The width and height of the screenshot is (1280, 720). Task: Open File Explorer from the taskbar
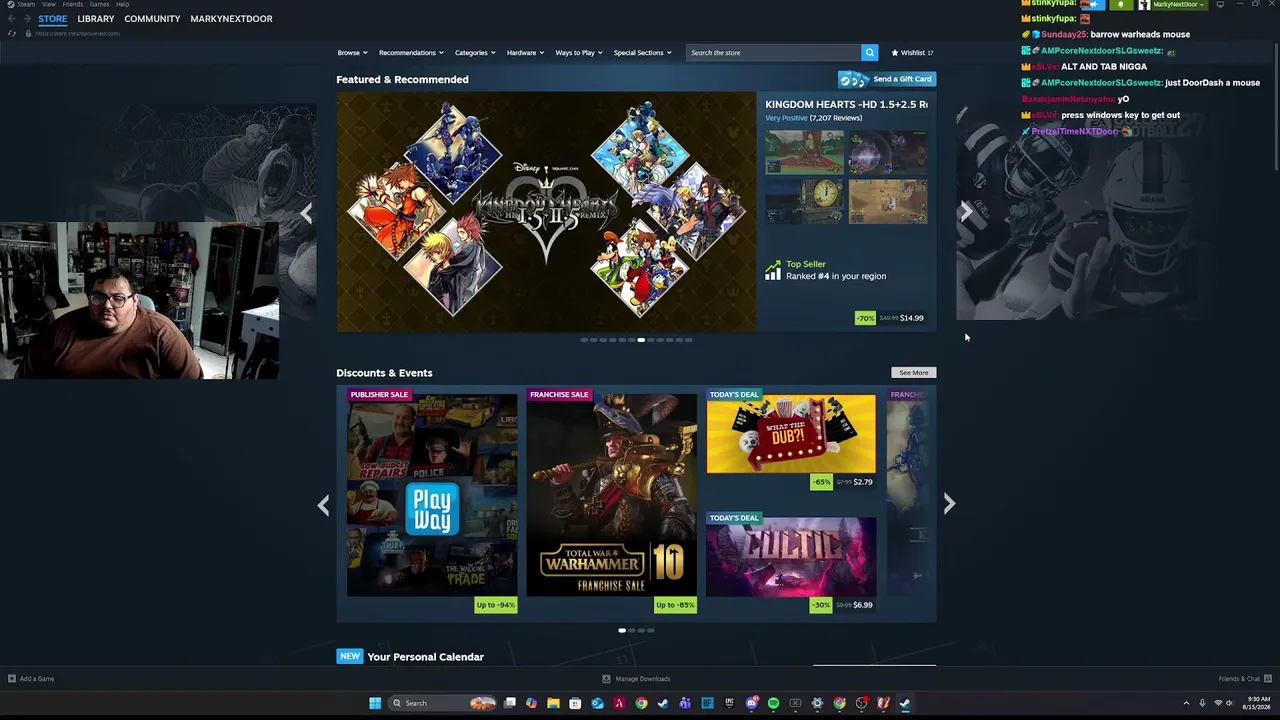(553, 703)
